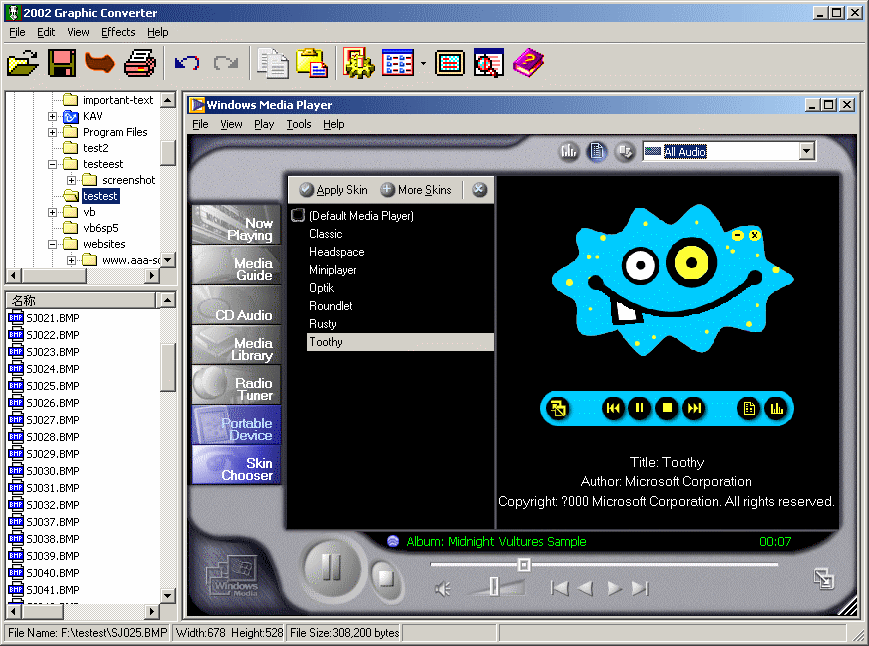Select the Classic skin
Image resolution: width=869 pixels, height=646 pixels.
(326, 234)
